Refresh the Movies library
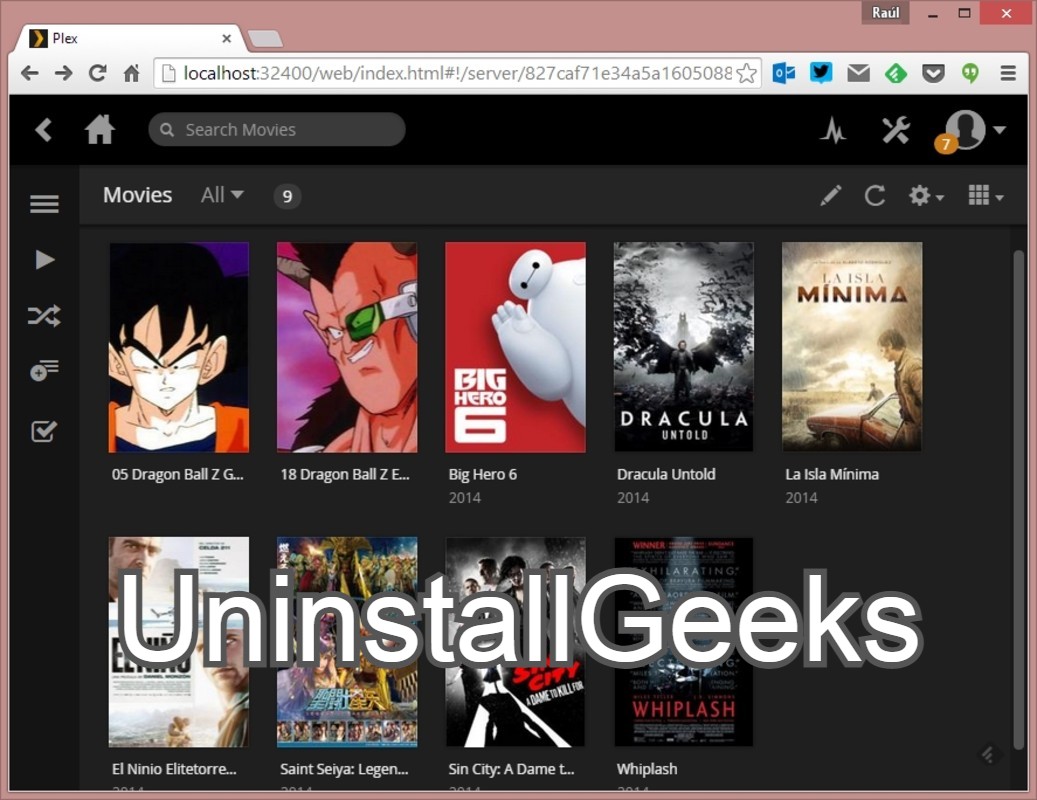 [x=874, y=196]
